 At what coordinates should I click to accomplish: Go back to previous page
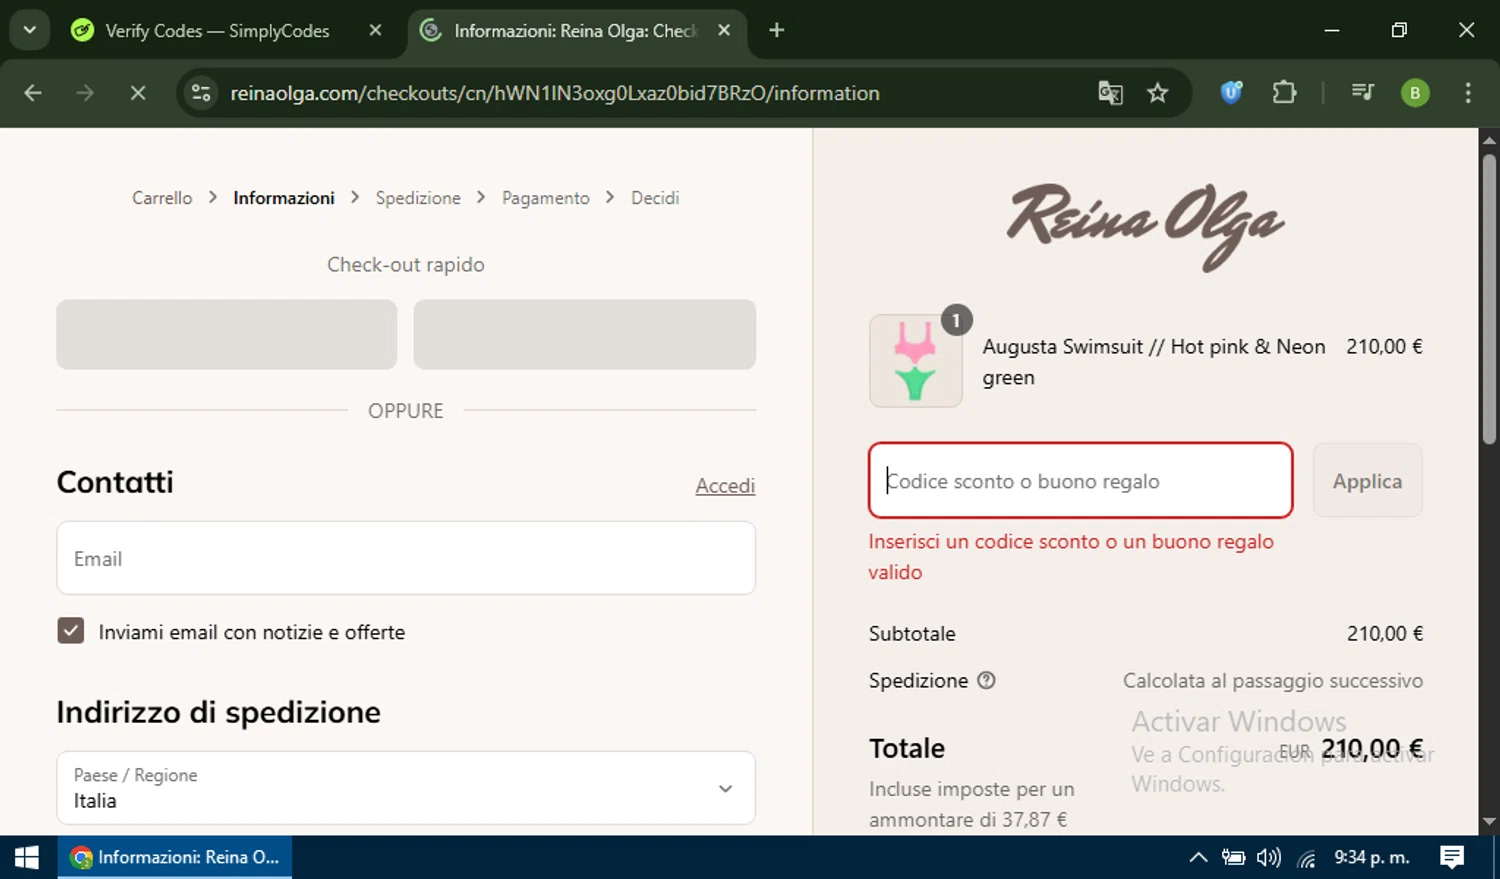pos(33,93)
